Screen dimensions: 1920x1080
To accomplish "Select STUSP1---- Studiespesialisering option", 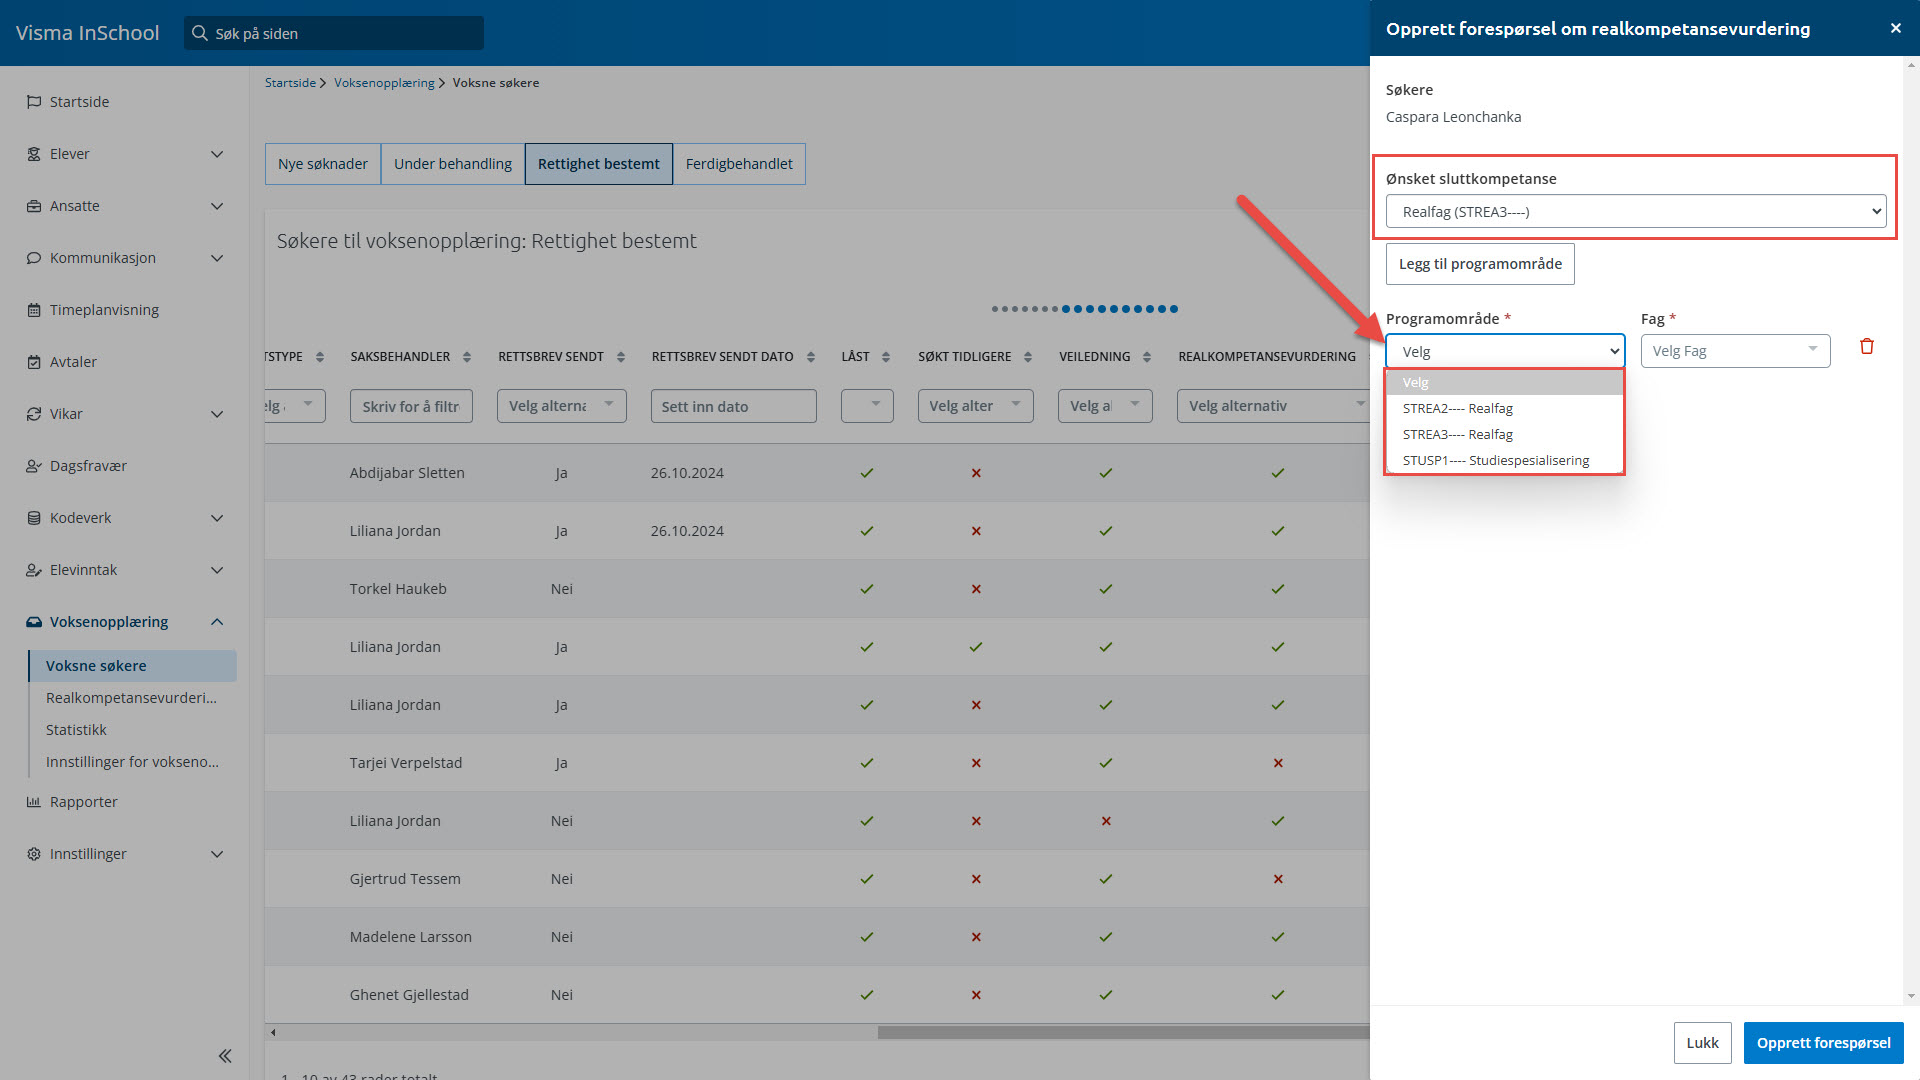I will pos(1505,460).
